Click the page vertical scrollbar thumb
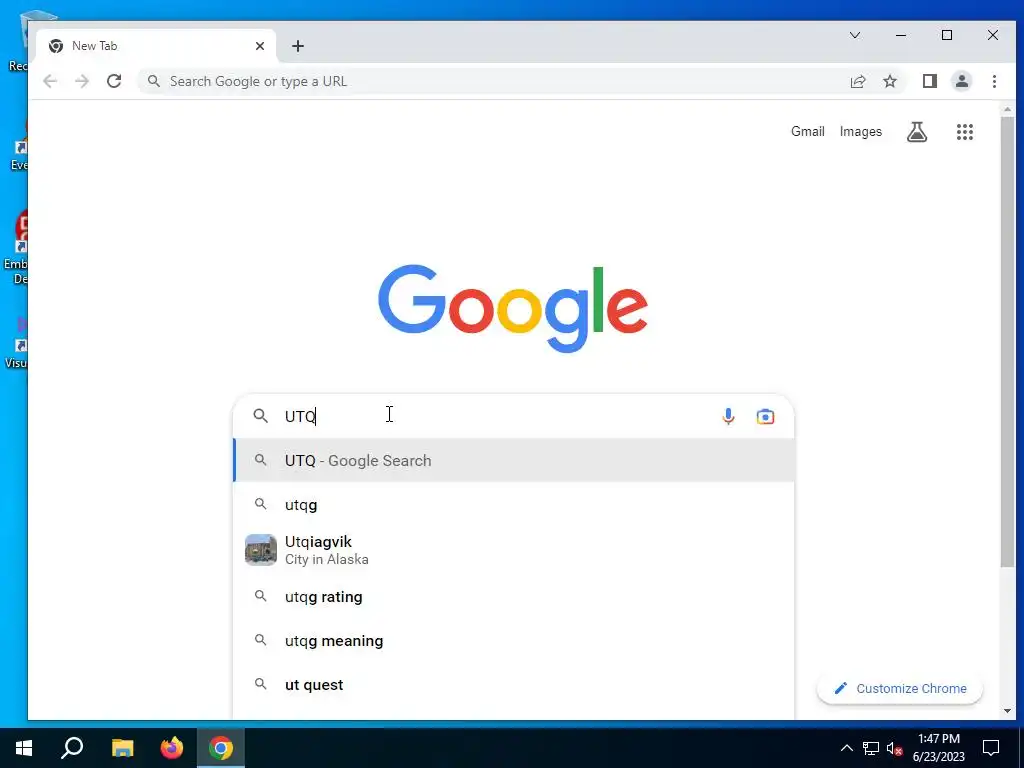 coord(1007,342)
